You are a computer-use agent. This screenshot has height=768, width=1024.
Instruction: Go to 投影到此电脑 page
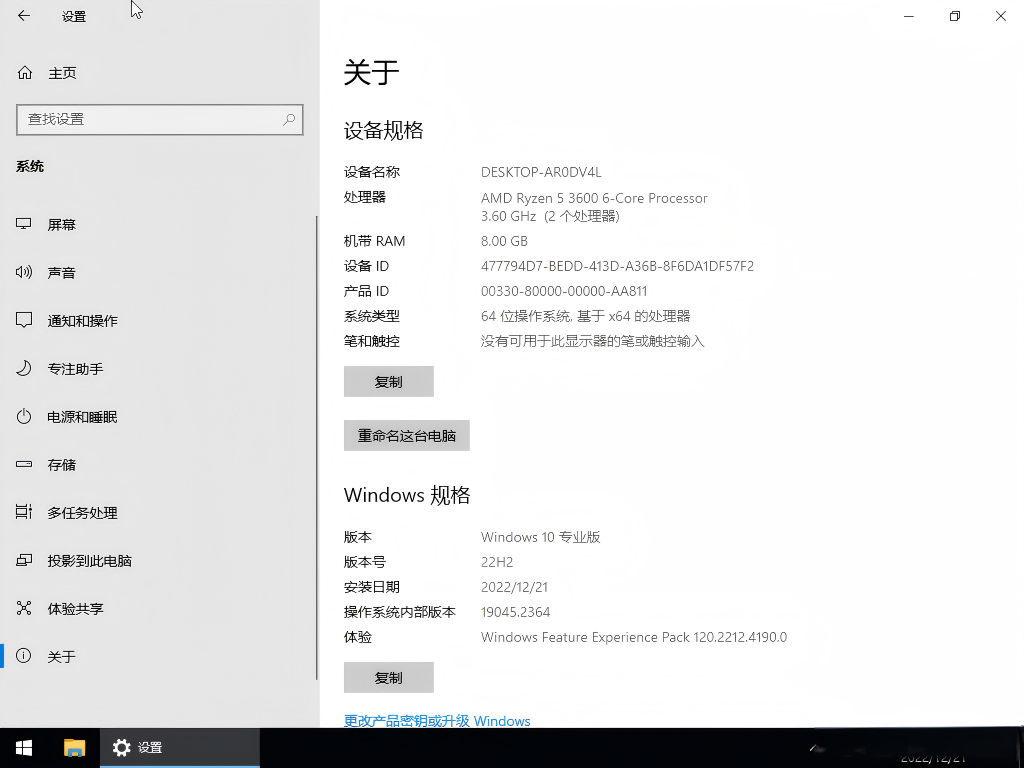point(89,561)
